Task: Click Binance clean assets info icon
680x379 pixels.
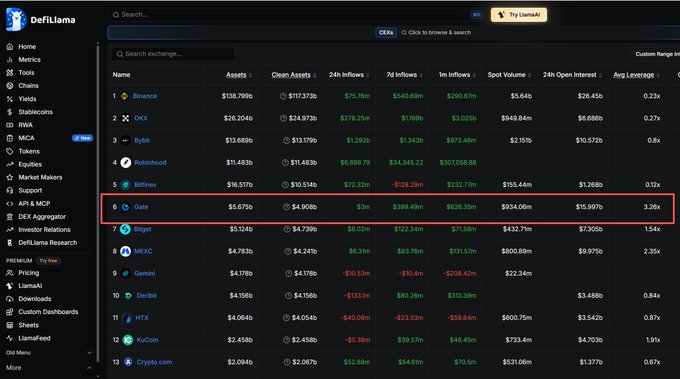Action: click(x=283, y=96)
